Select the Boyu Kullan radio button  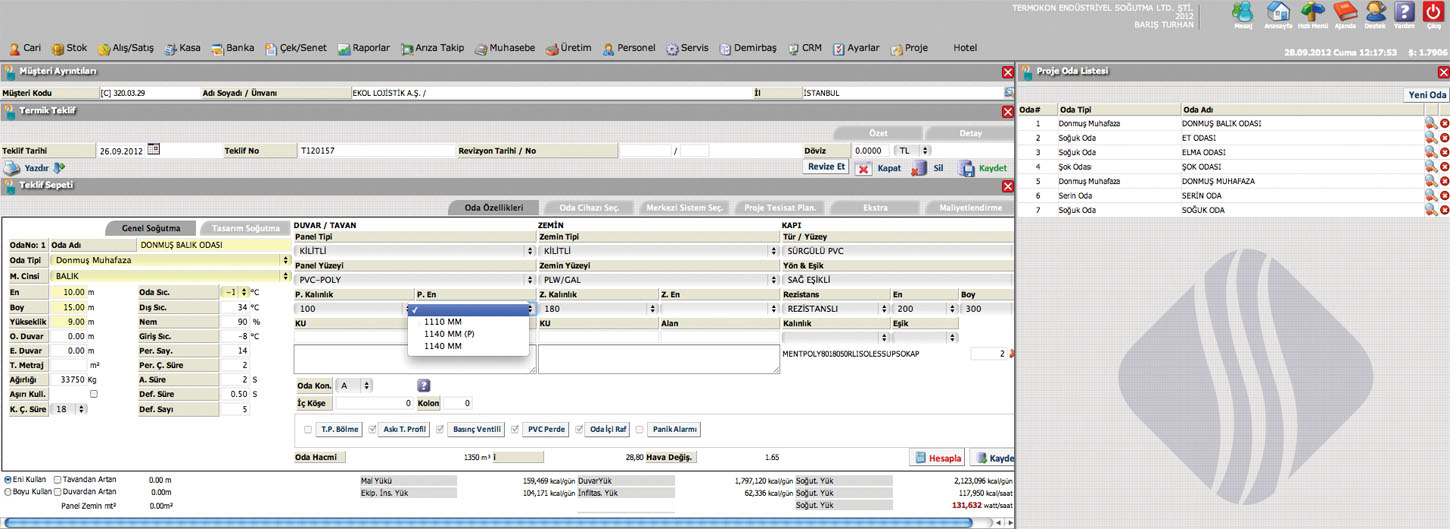9,492
